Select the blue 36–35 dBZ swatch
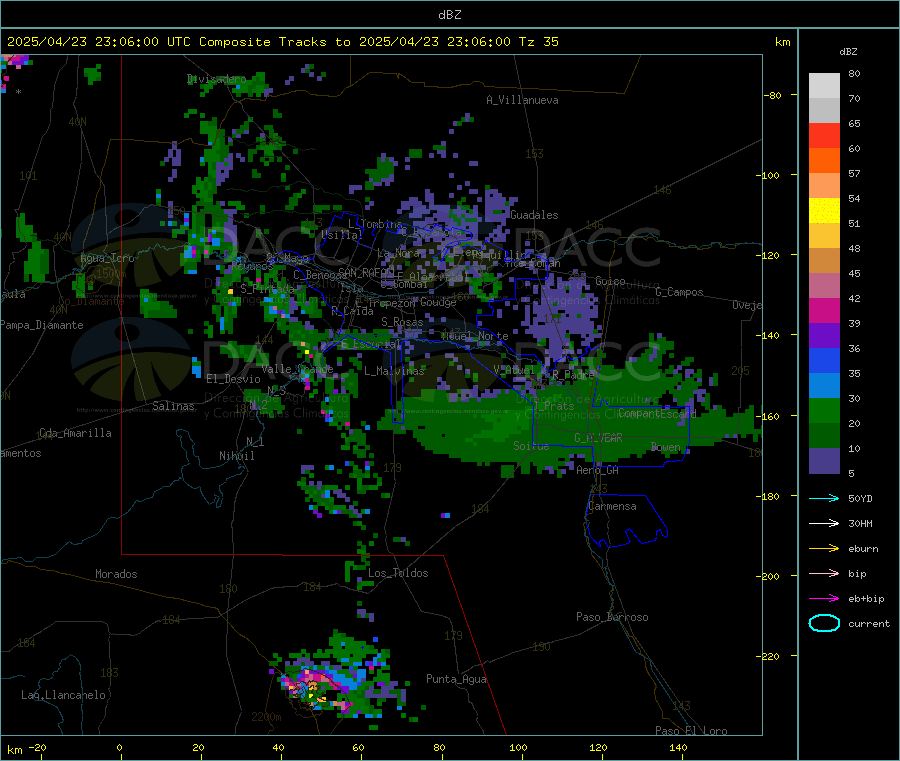This screenshot has width=900, height=761. 824,361
